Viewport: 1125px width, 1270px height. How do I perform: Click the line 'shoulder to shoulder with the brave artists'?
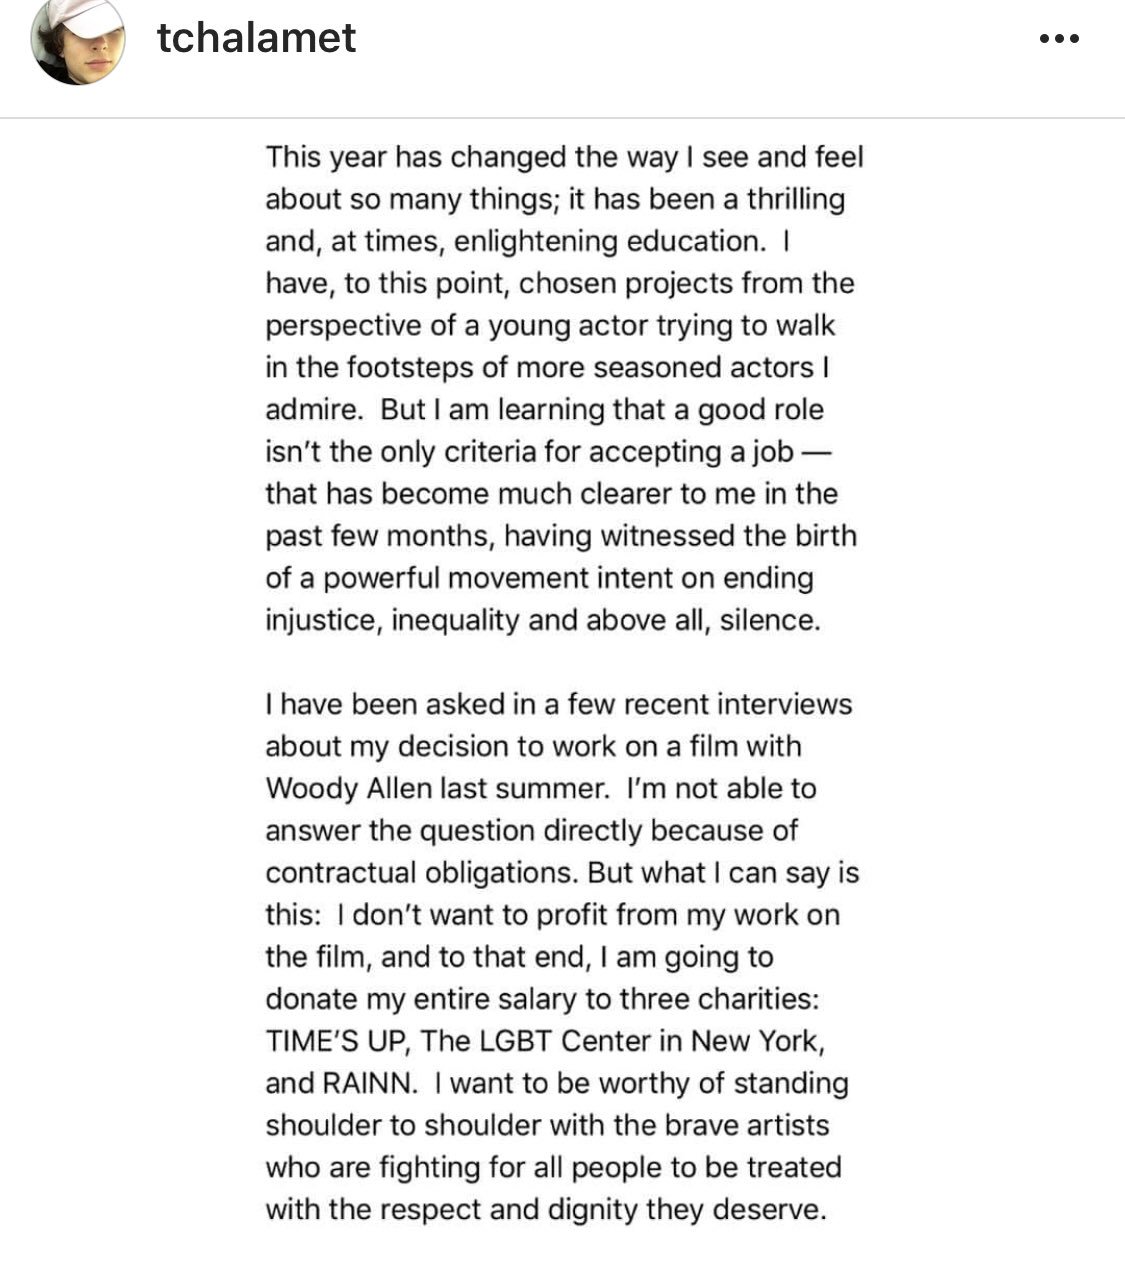[547, 1125]
